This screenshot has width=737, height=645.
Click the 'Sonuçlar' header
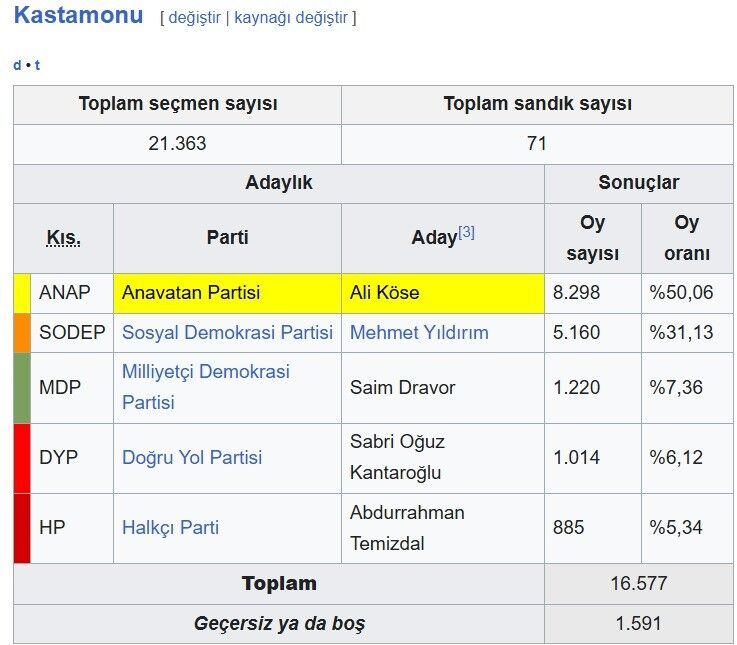tap(639, 184)
